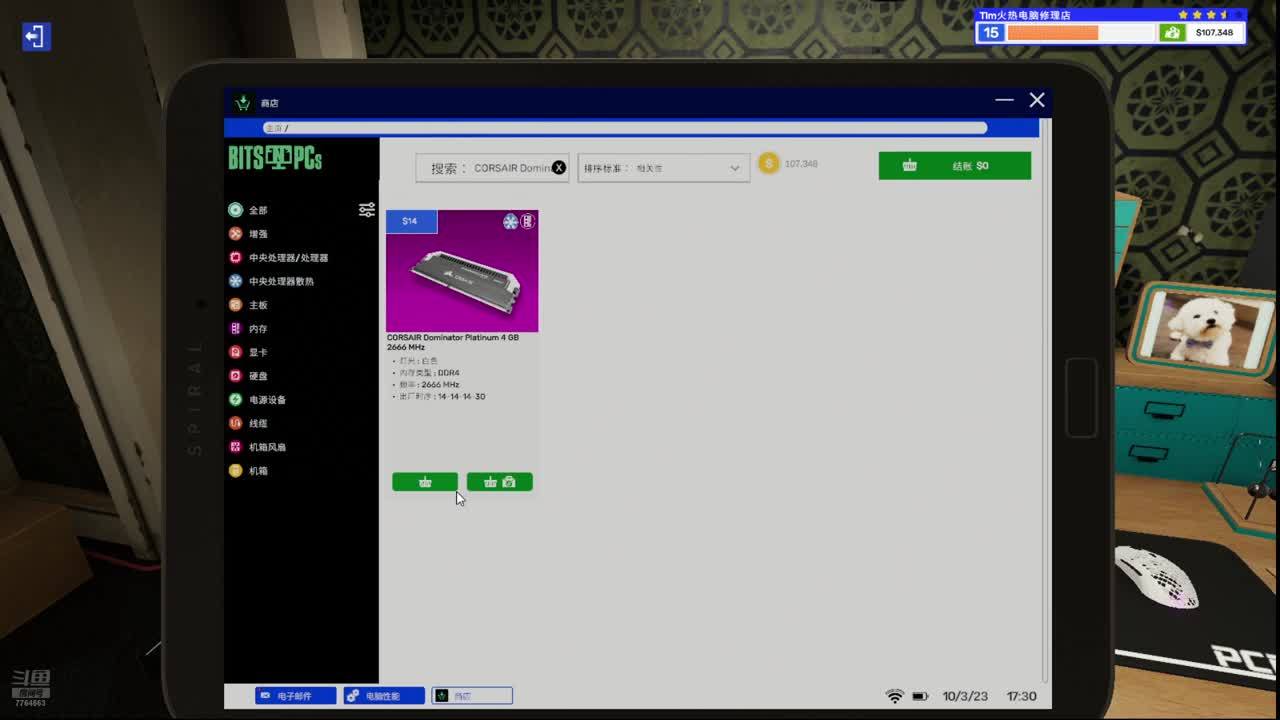The height and width of the screenshot is (720, 1280).
Task: Click the 主页 home breadcrumb link
Action: 274,128
